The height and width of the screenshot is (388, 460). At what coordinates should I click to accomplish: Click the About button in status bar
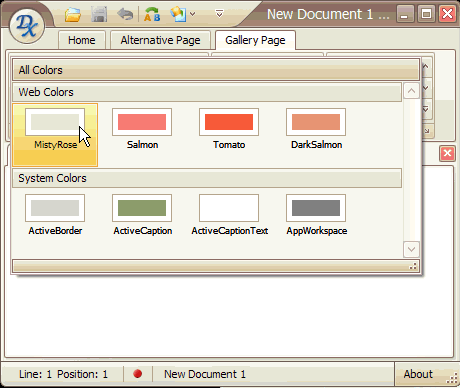pos(418,374)
